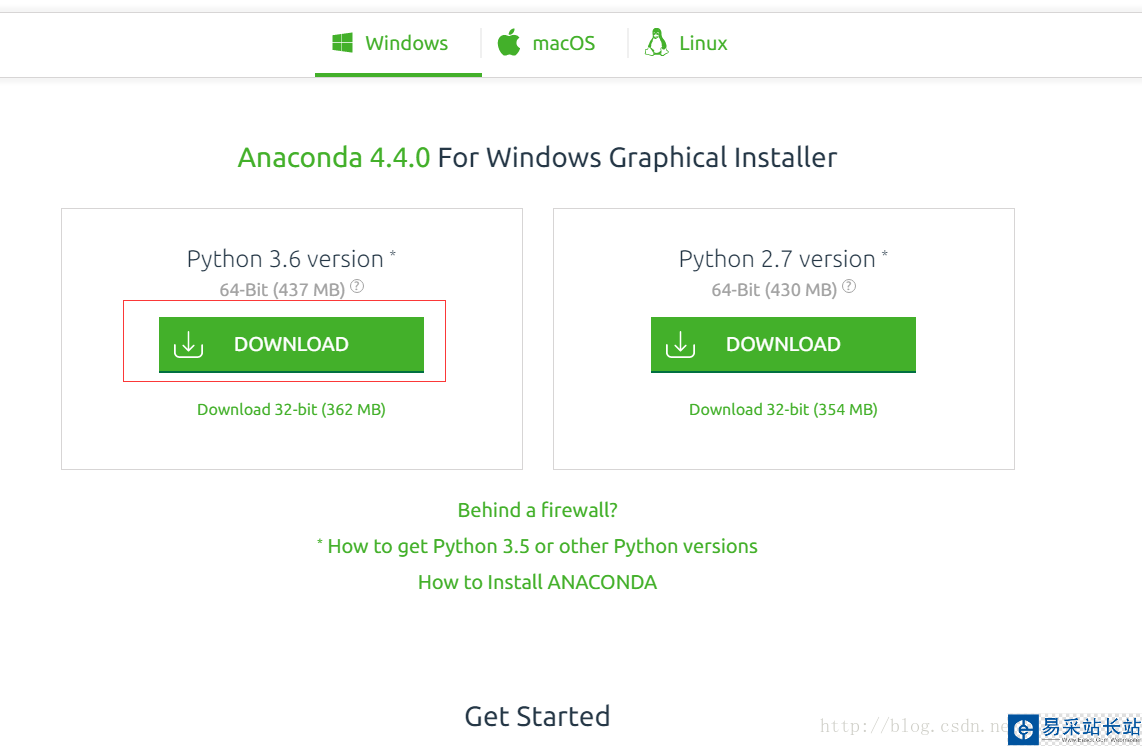
Task: Download 32-bit (362 MB) Python 3.6 installer
Action: pyautogui.click(x=291, y=409)
